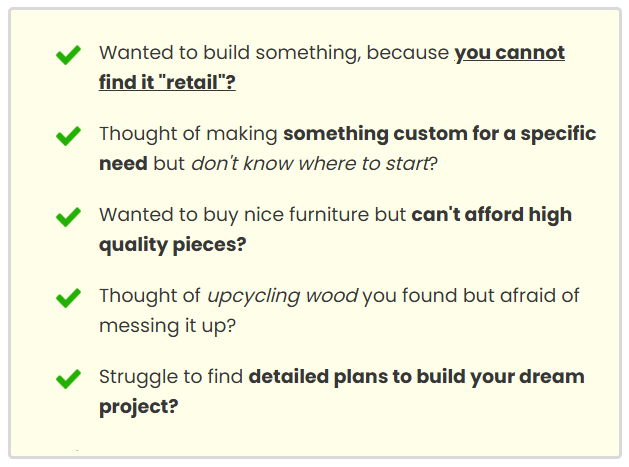
Task: Click the italic phrase "don't know where to start"
Action: click(x=308, y=163)
